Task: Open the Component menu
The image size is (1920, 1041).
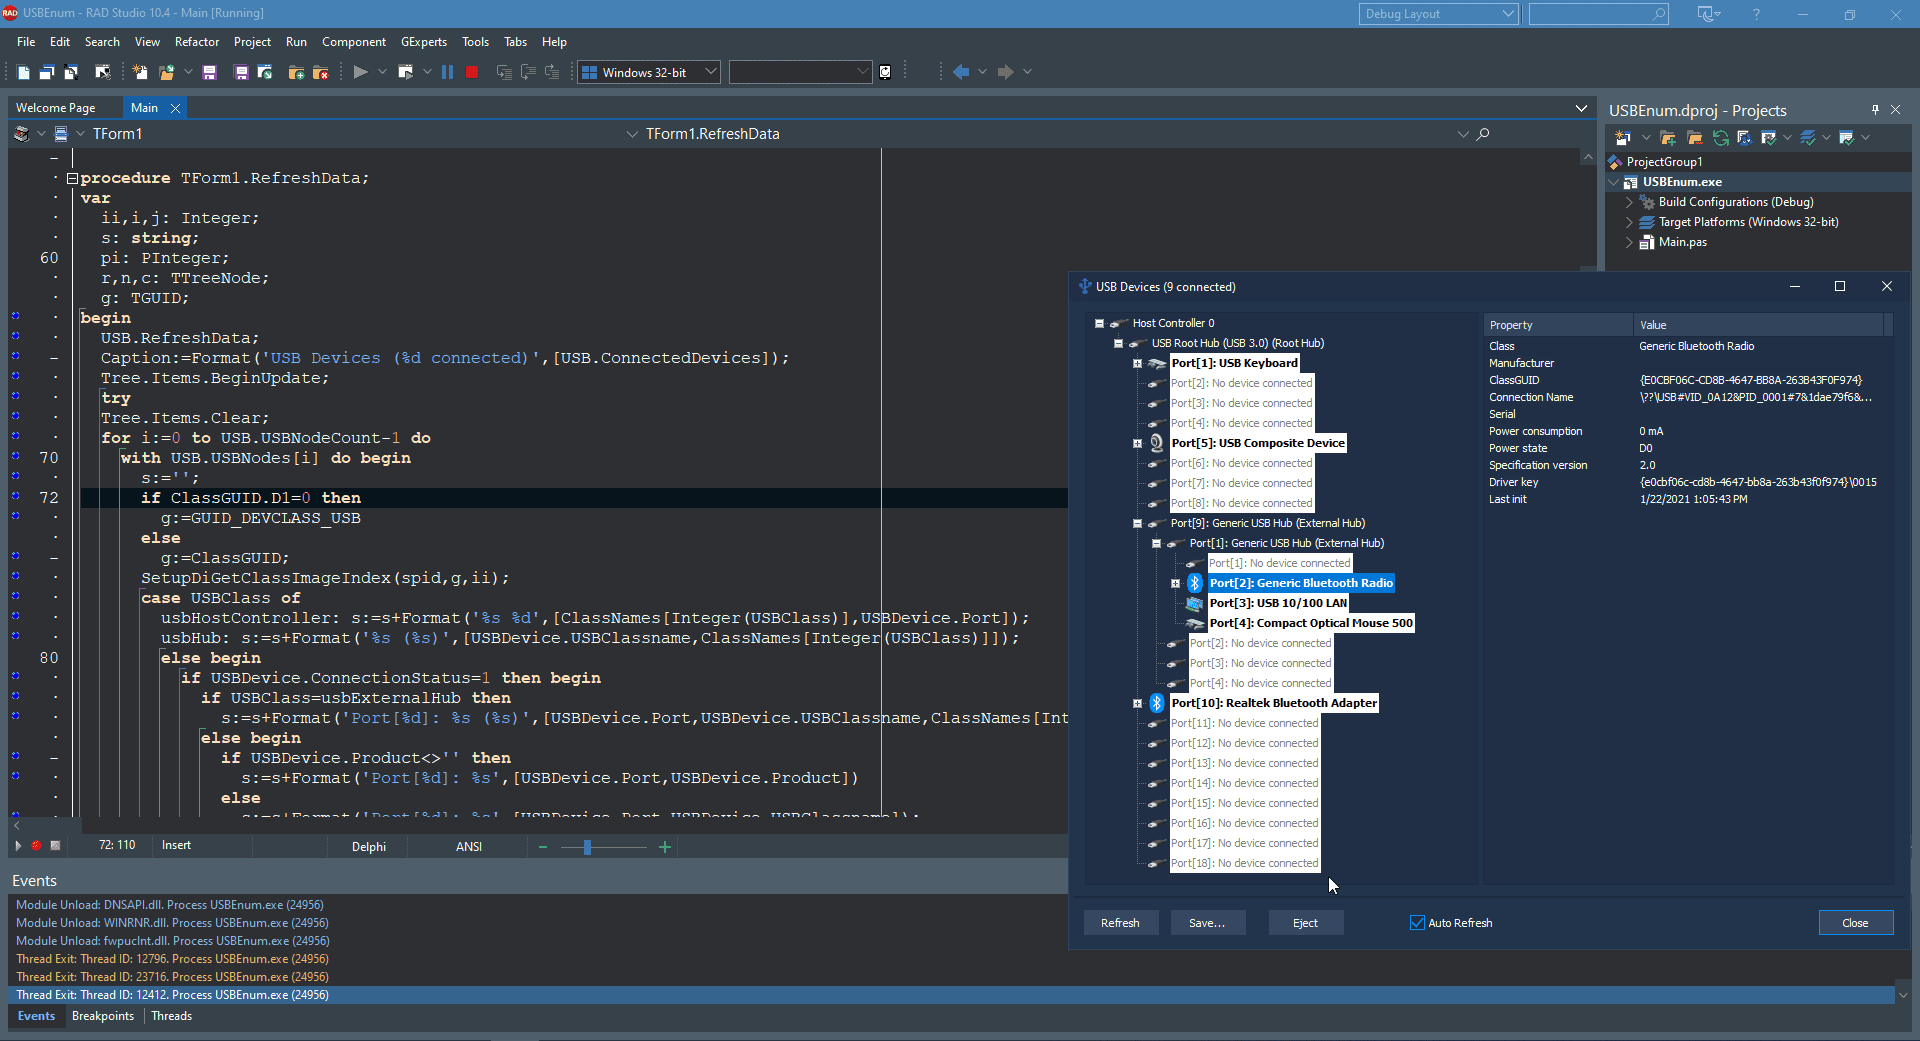Action: (354, 42)
